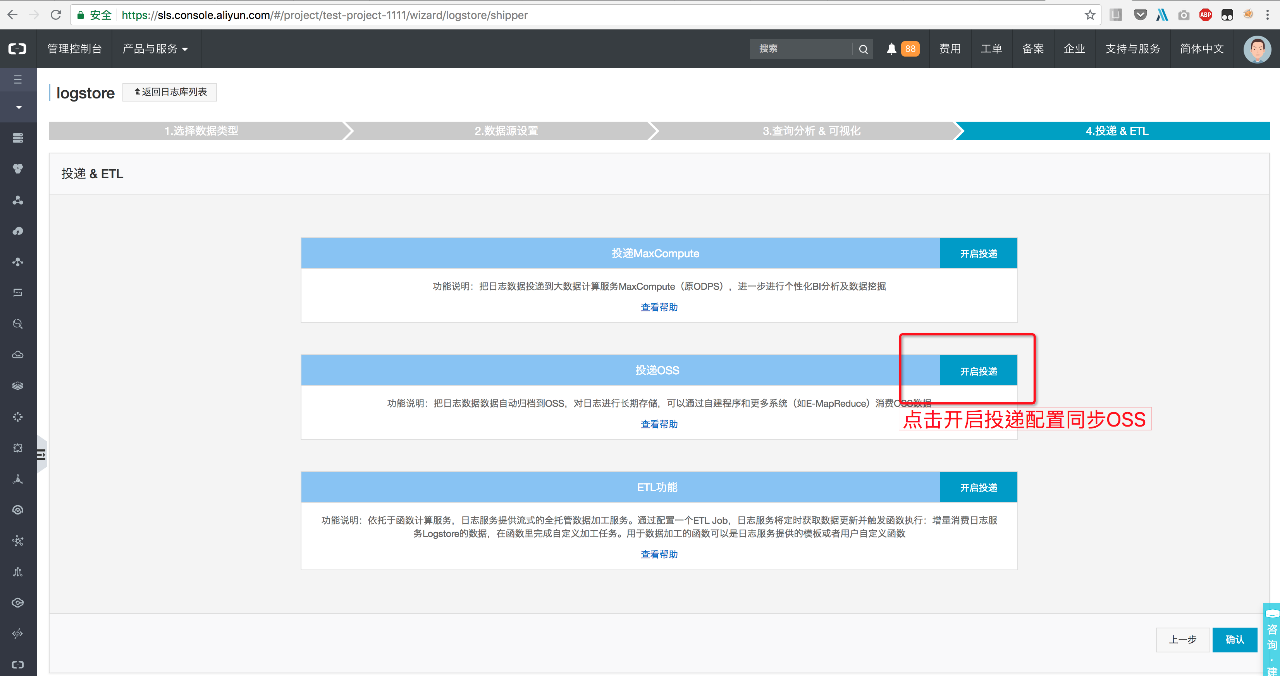Go to step 2.数据源设置
Image resolution: width=1280 pixels, height=676 pixels.
[505, 131]
